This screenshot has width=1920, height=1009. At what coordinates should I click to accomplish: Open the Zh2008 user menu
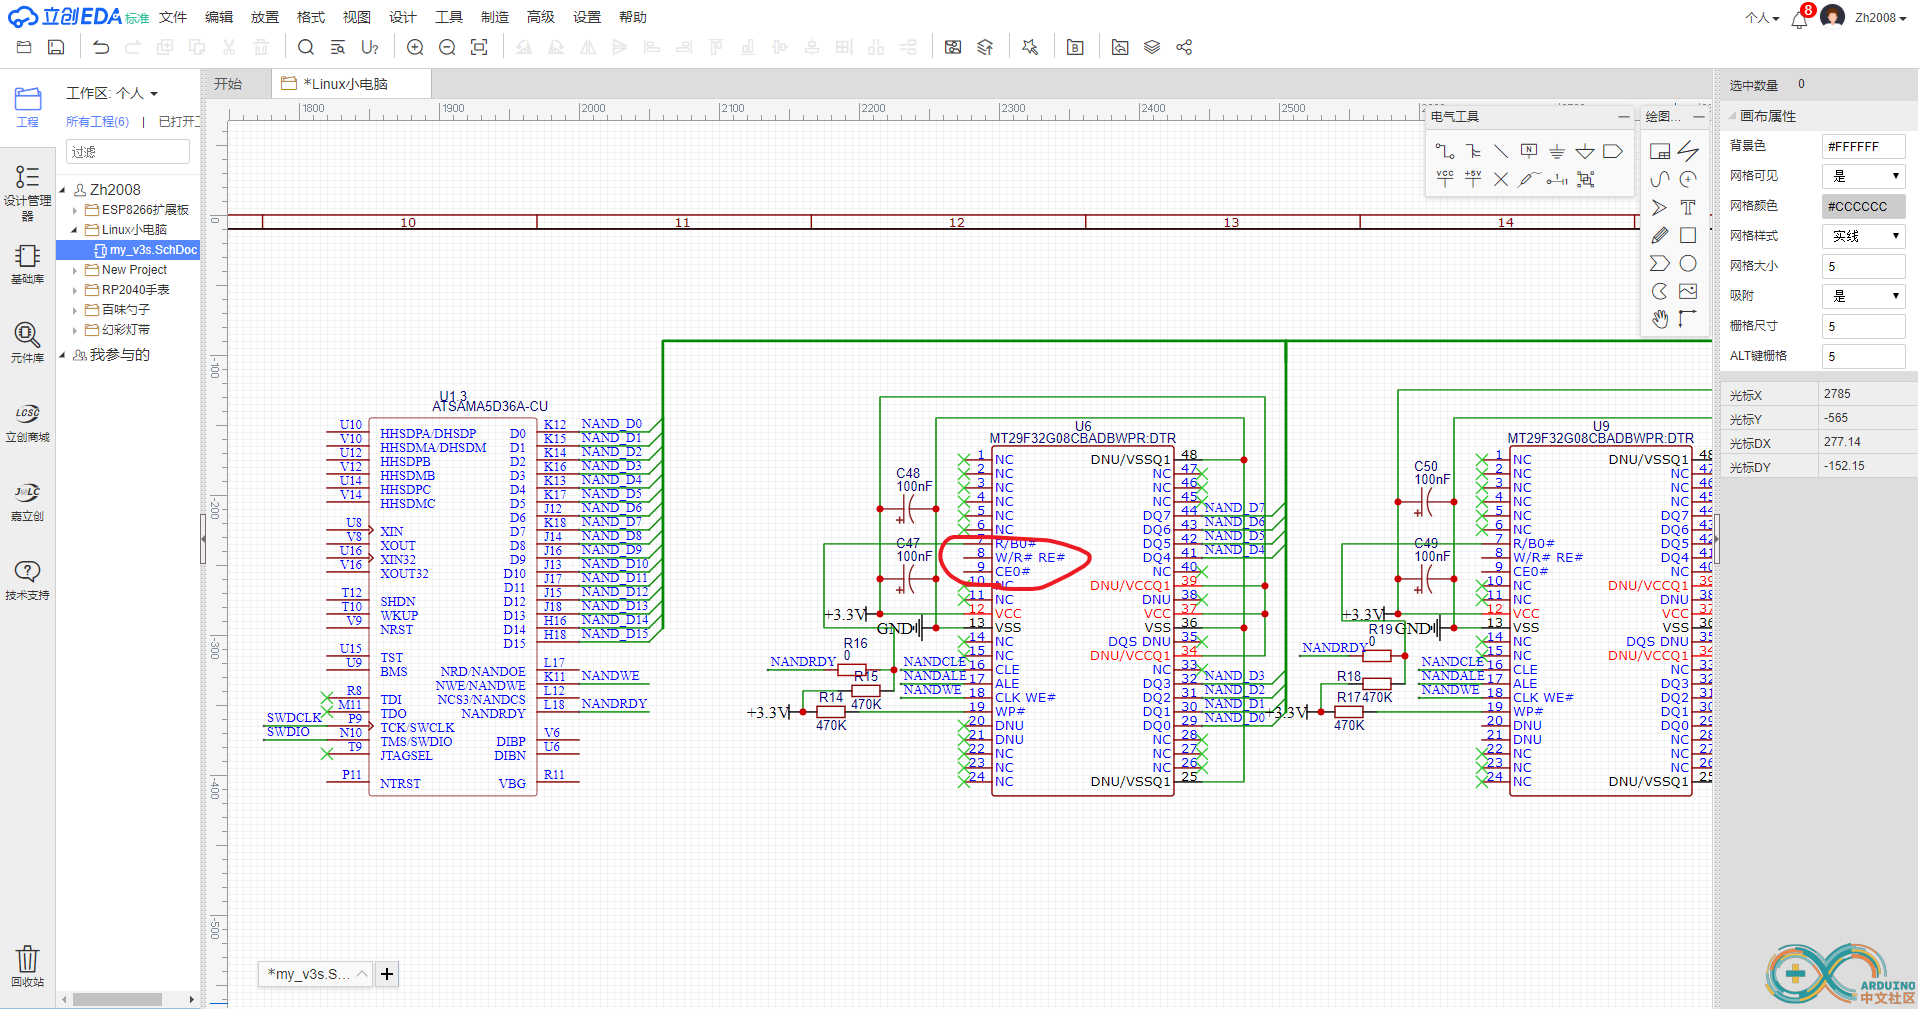[1879, 18]
